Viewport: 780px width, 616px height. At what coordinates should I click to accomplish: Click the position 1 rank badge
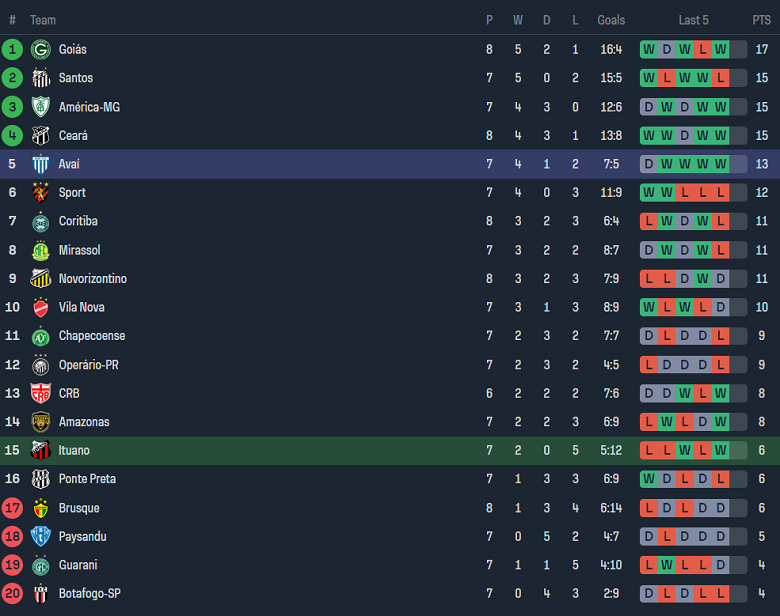tap(12, 49)
